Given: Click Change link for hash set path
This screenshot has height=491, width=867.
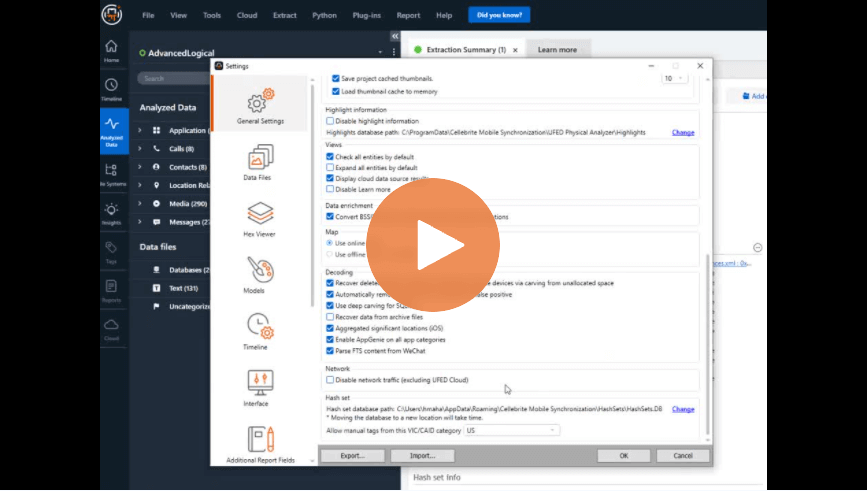Looking at the screenshot, I should pyautogui.click(x=683, y=409).
